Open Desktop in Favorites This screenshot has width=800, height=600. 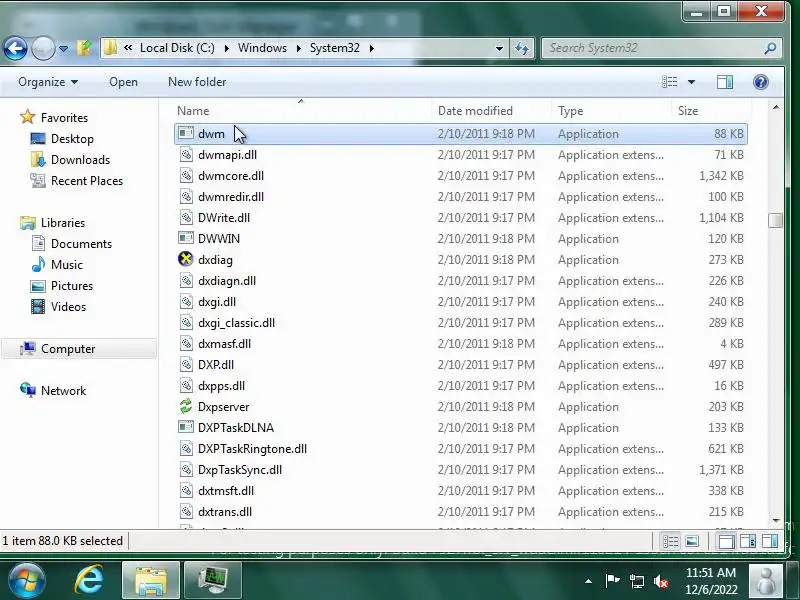(72, 139)
